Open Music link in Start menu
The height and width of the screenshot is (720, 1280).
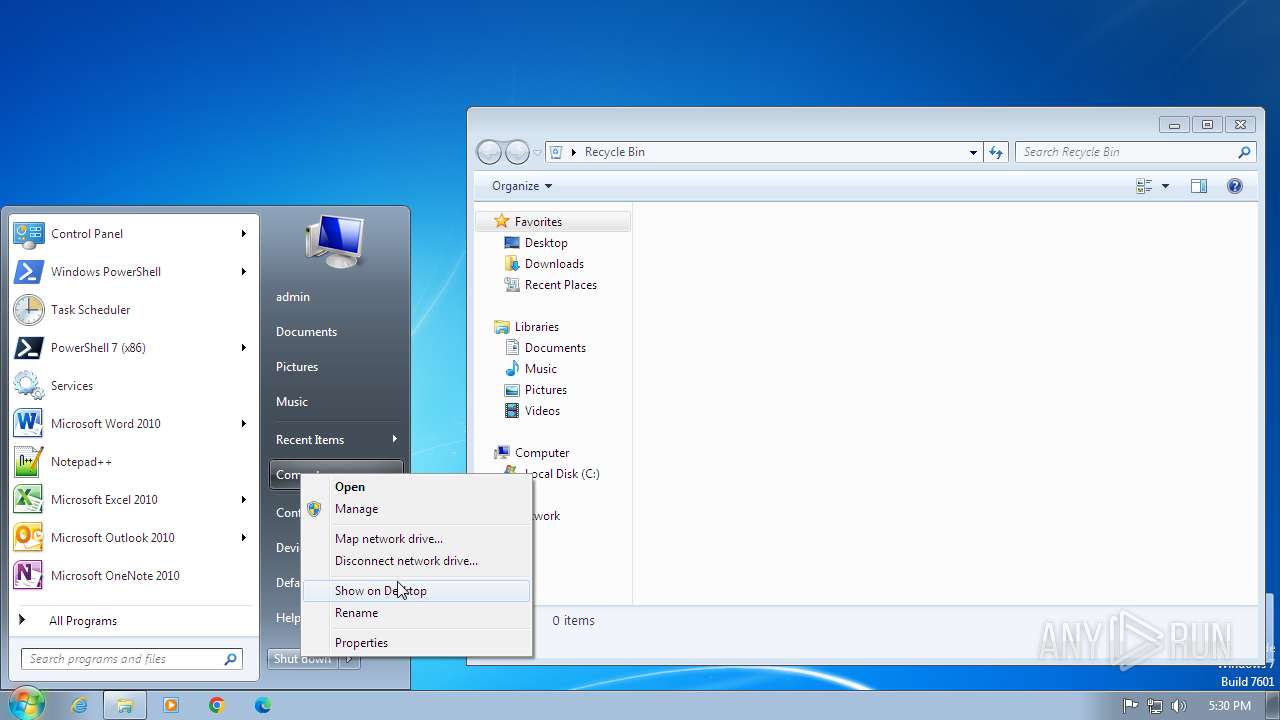(x=292, y=402)
